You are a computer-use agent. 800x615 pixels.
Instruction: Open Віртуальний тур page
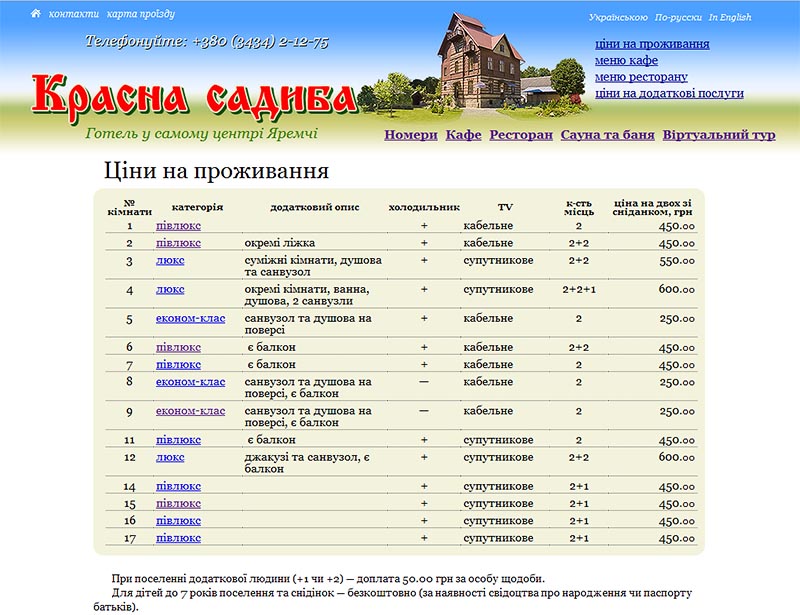coord(719,135)
